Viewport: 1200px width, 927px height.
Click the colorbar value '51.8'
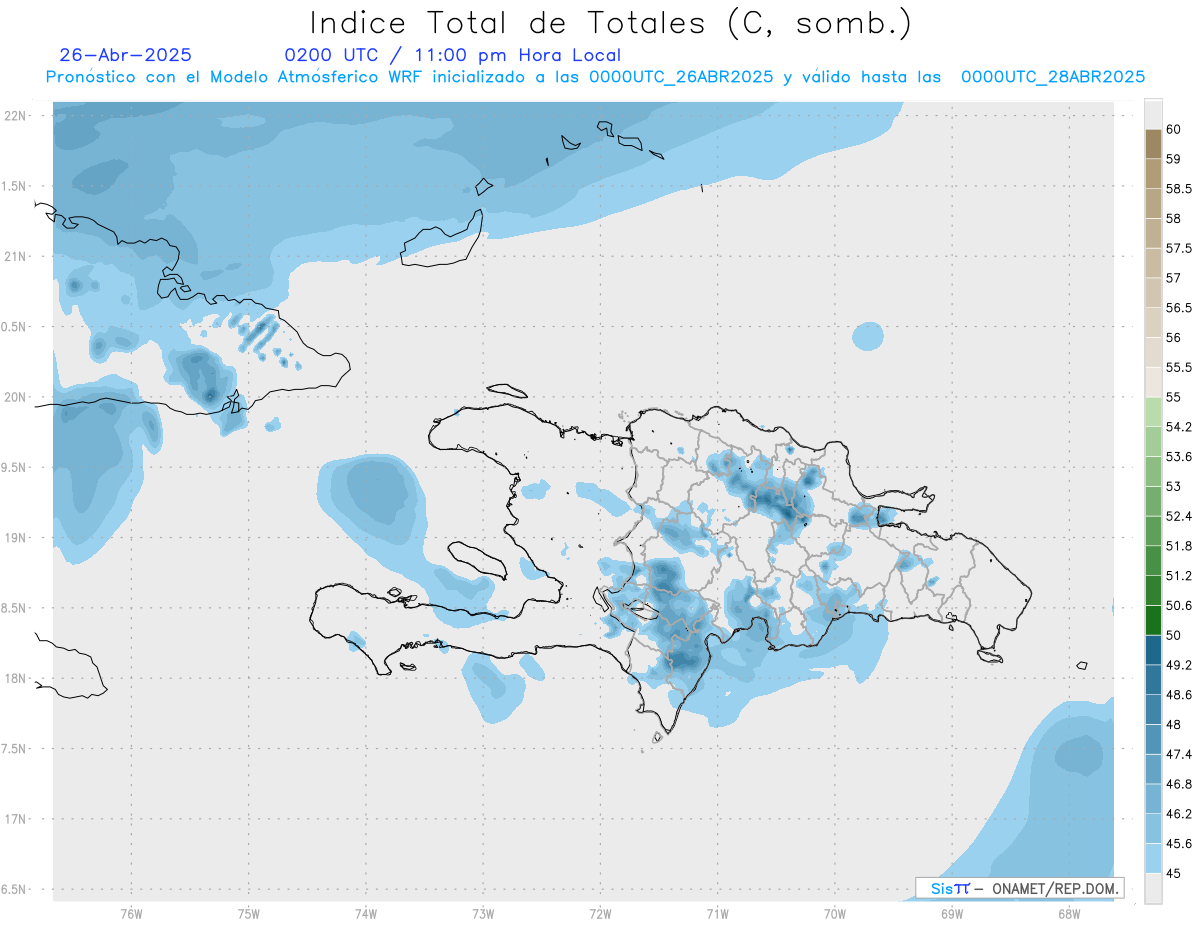(1179, 546)
